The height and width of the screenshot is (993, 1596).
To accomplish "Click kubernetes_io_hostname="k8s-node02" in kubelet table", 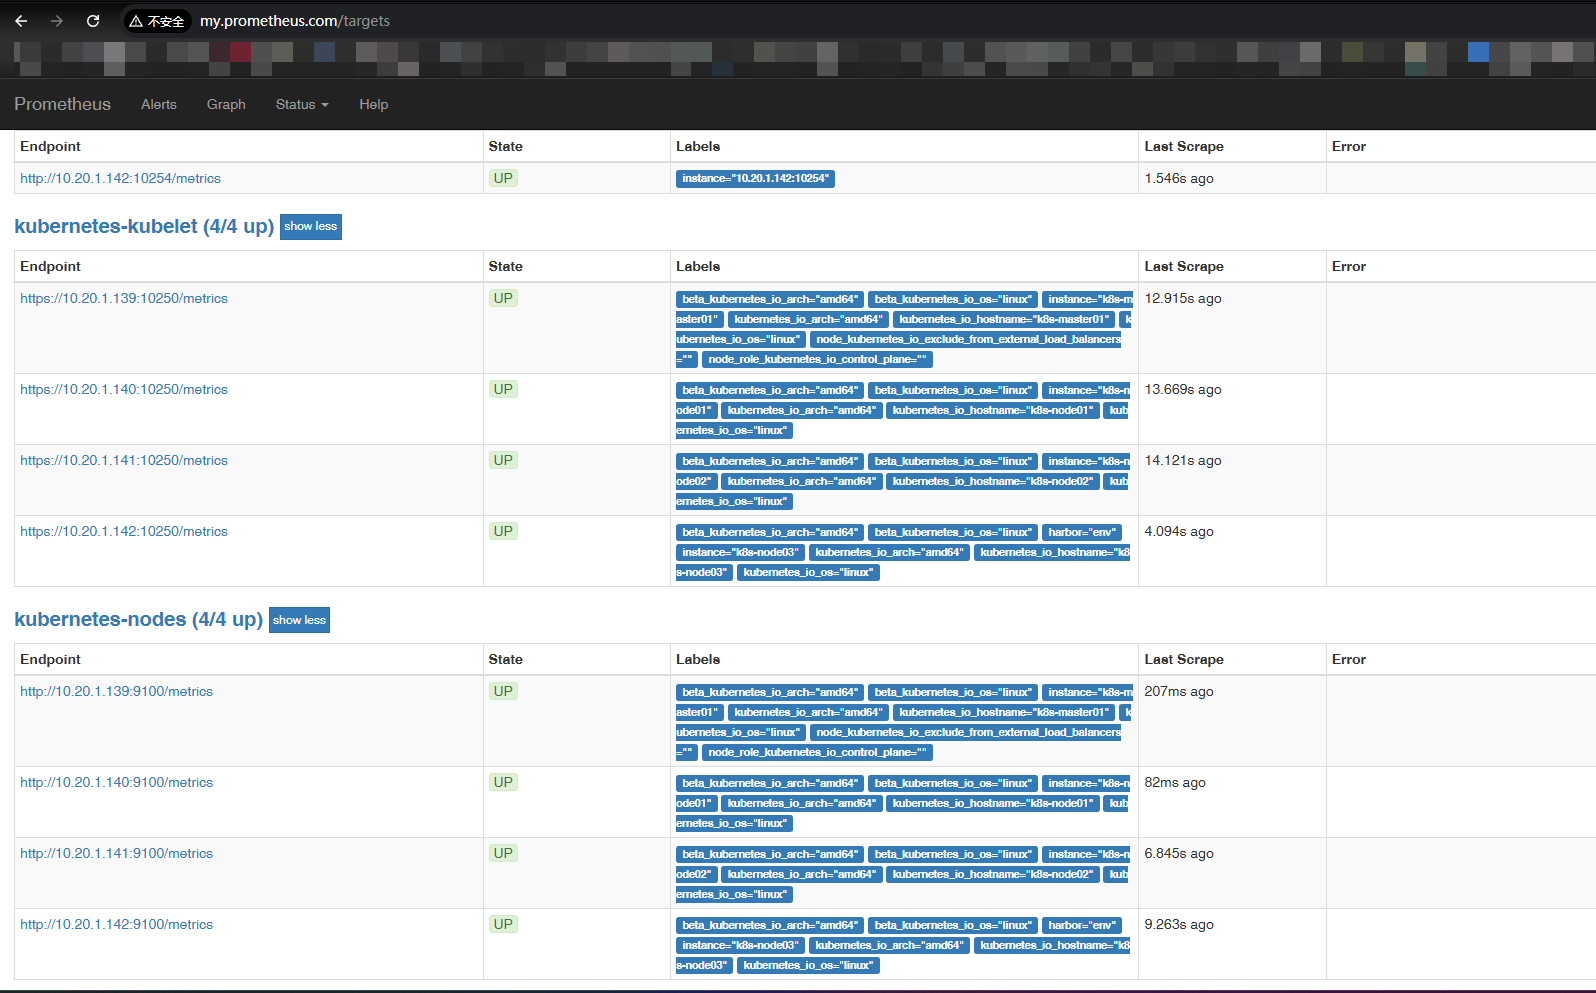I will click(992, 481).
